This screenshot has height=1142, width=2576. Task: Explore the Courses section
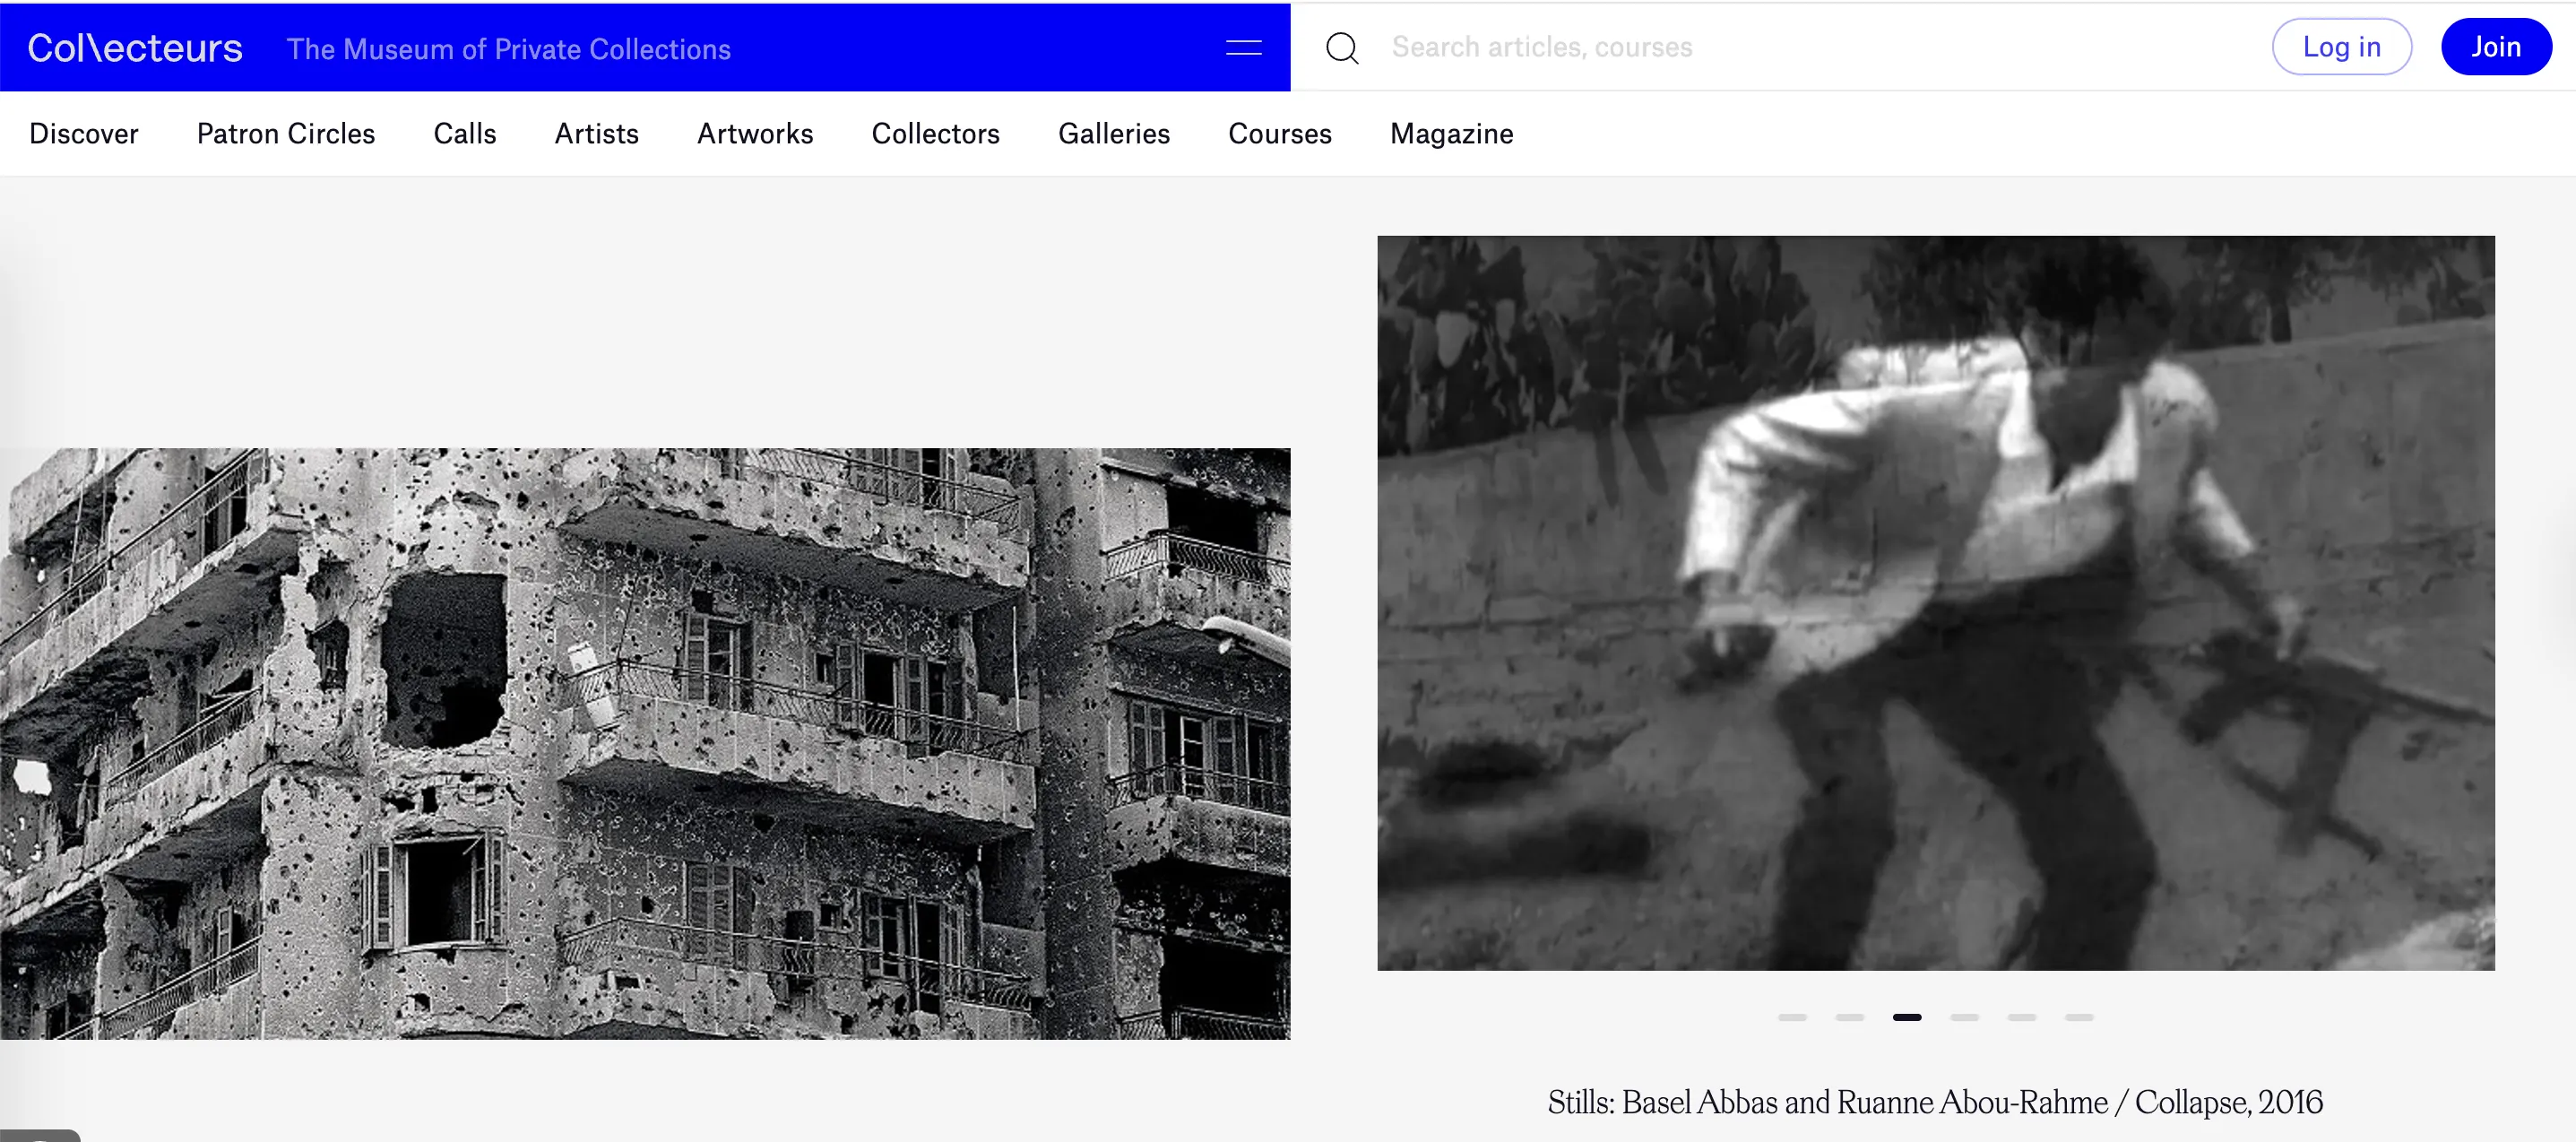1280,134
